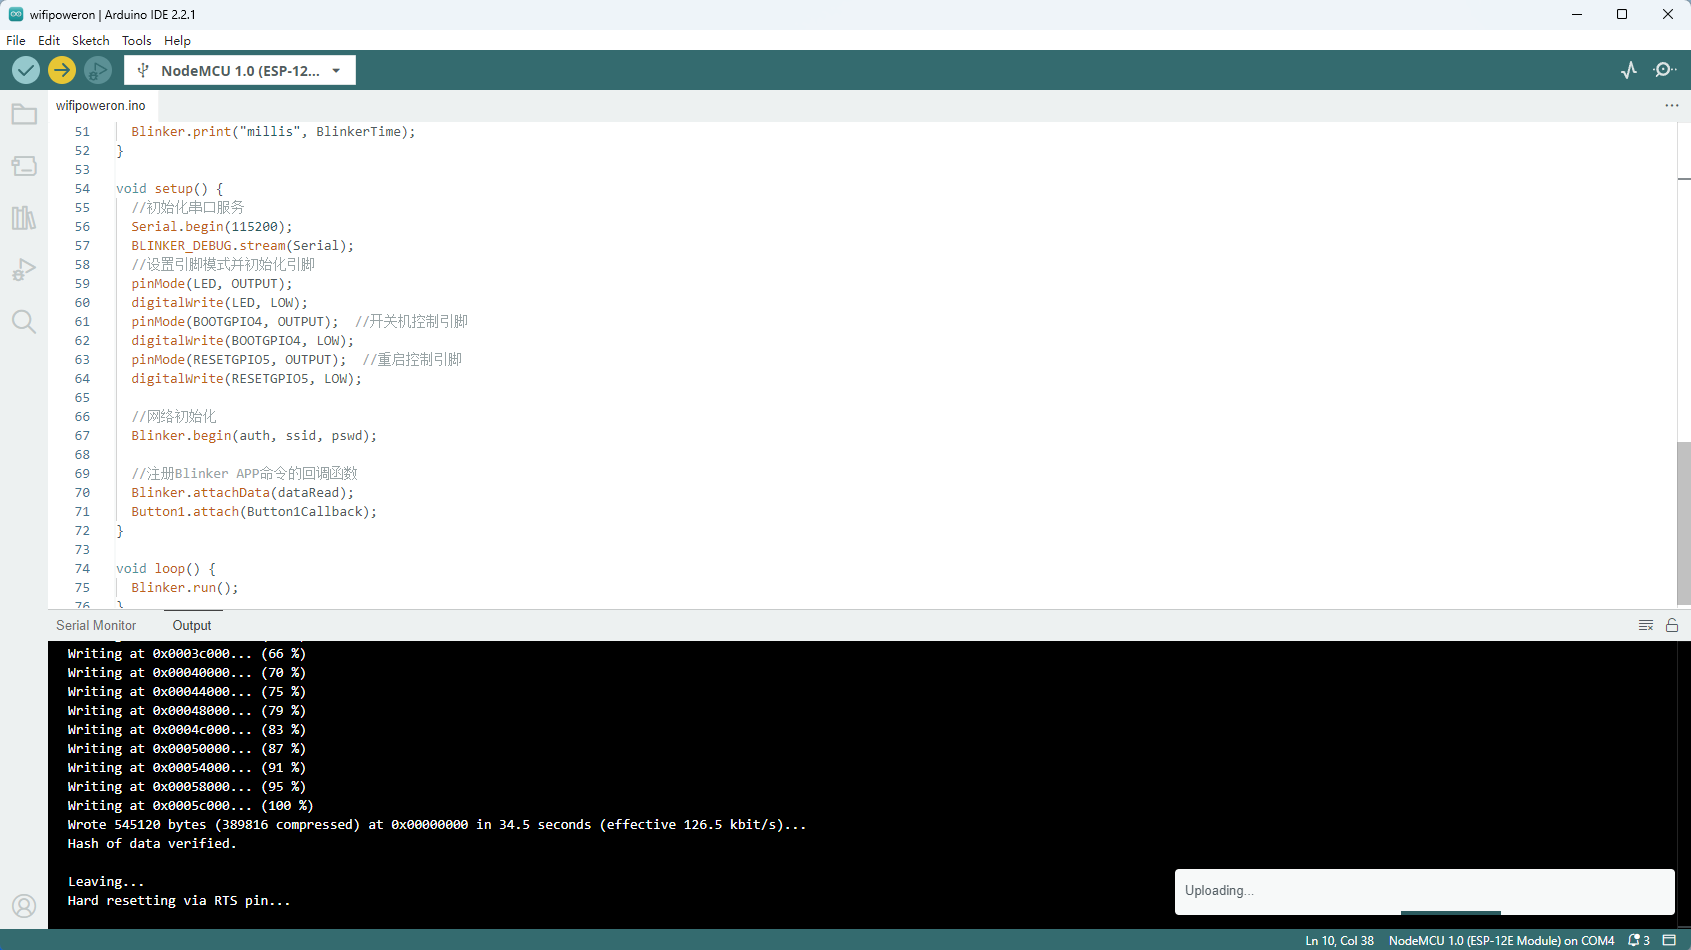Viewport: 1691px width, 950px height.
Task: Click the Verify sketch checkmark button
Action: 26,70
